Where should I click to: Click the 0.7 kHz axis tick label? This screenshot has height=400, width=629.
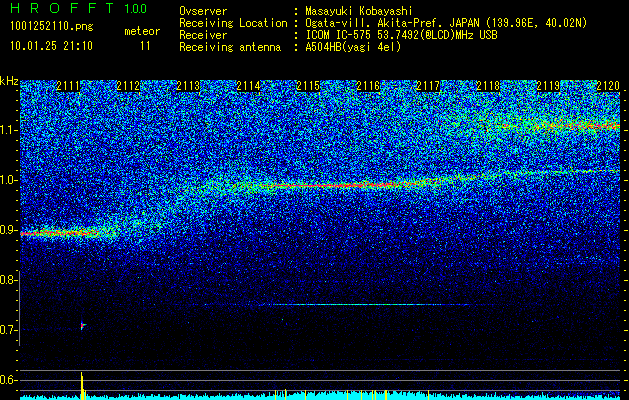coord(8,330)
